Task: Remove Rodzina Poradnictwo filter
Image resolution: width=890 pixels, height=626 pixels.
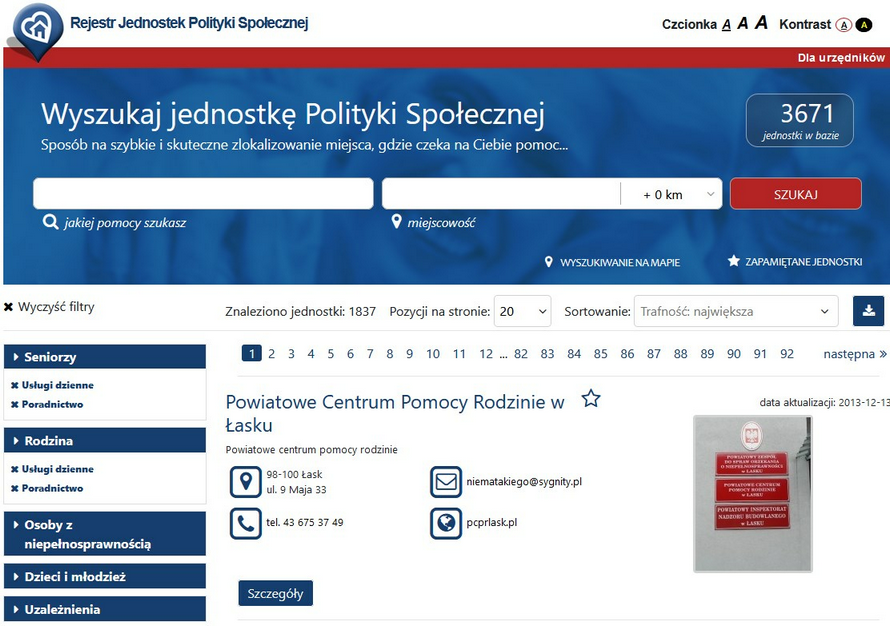Action: pos(15,489)
